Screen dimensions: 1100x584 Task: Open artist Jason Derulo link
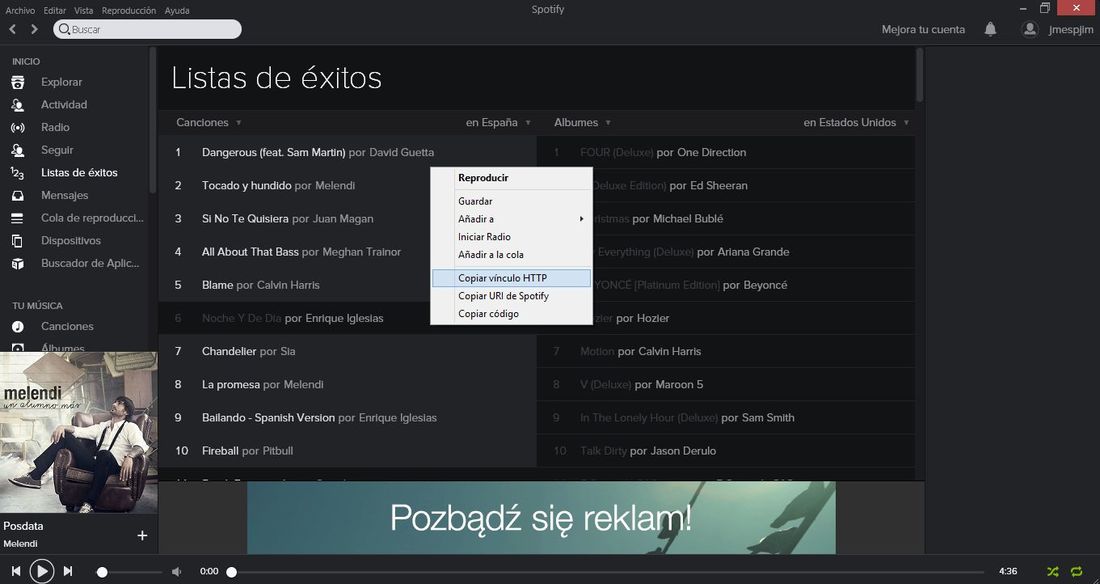(x=681, y=451)
